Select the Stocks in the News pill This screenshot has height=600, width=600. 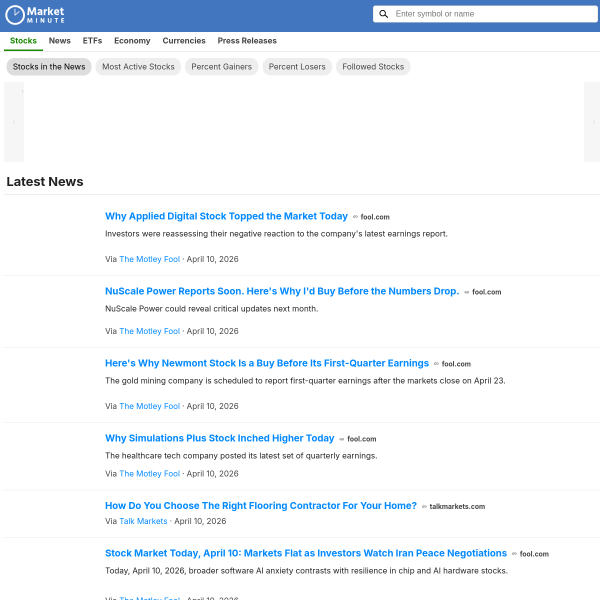click(49, 67)
